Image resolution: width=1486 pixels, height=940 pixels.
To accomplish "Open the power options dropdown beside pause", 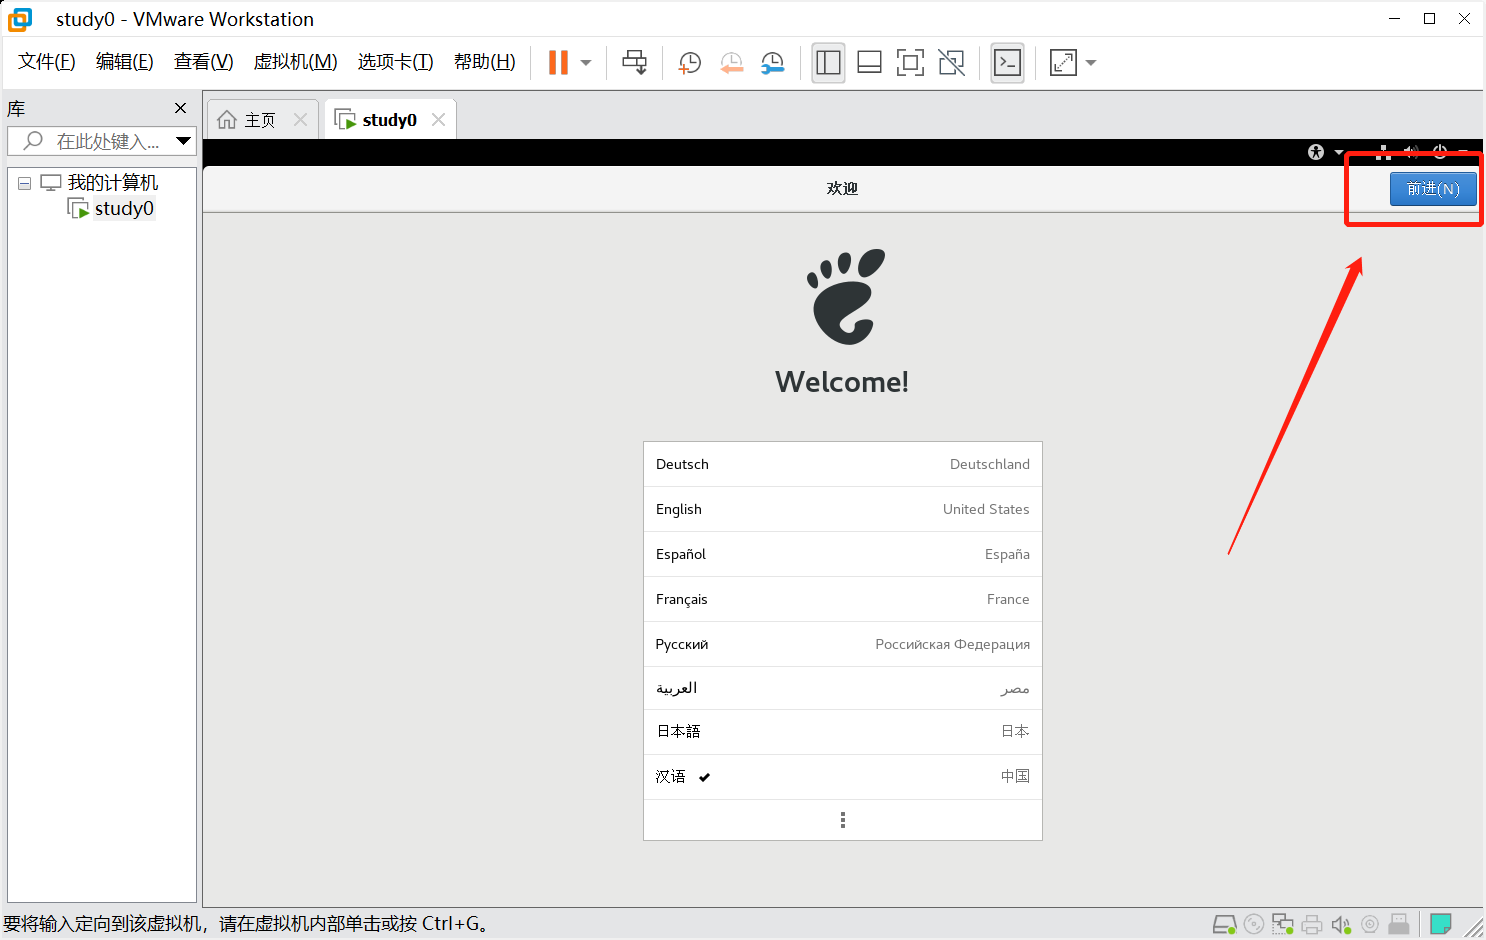I will 586,63.
